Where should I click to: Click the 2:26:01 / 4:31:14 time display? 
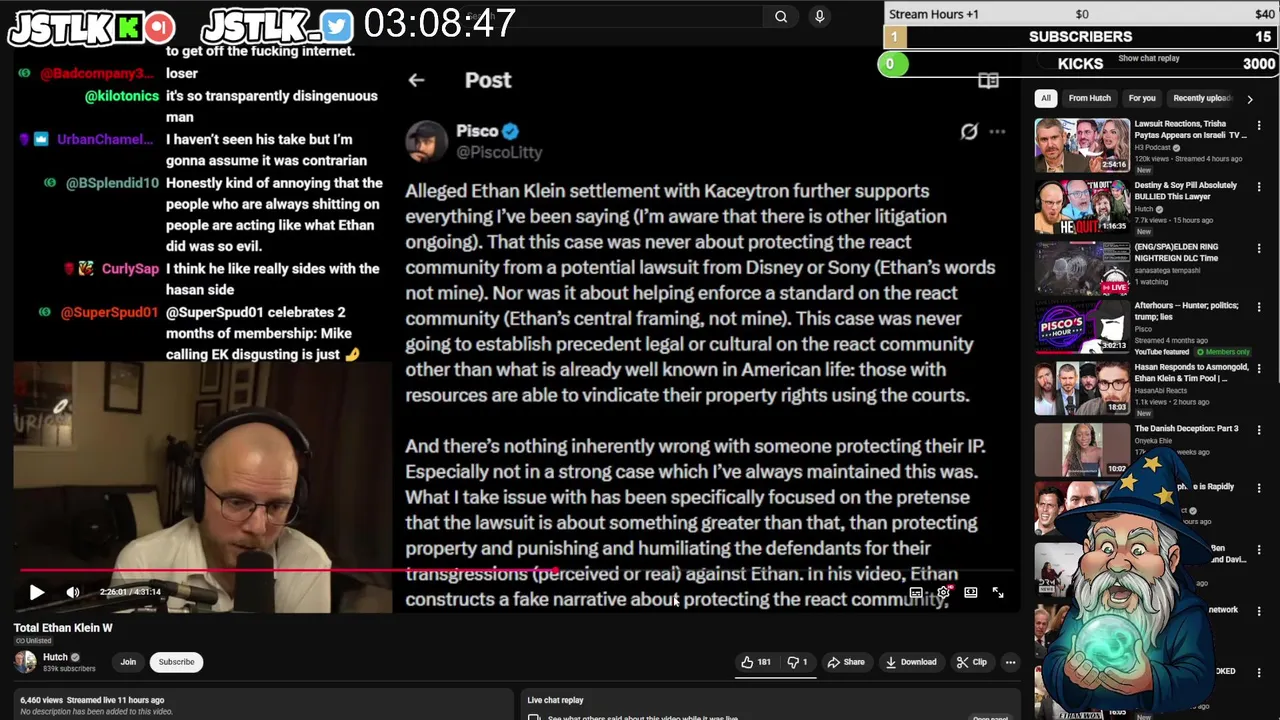[130, 592]
